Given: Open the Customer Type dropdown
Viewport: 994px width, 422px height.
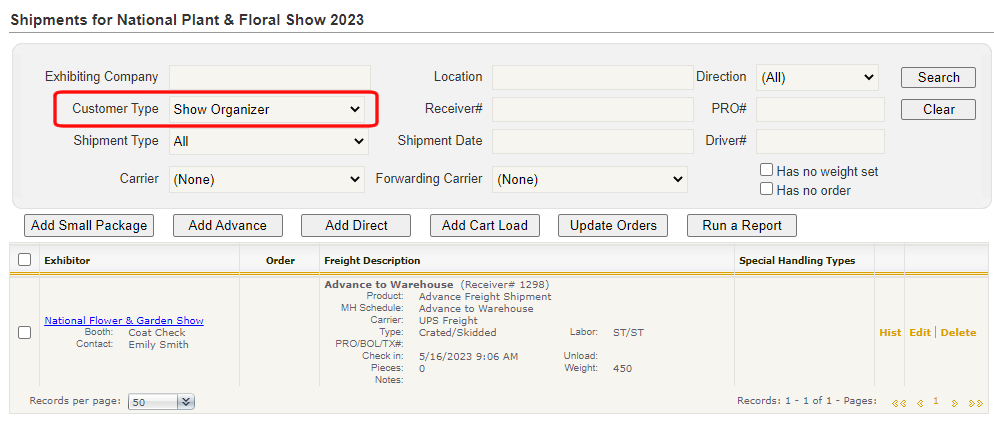Looking at the screenshot, I should [x=267, y=109].
